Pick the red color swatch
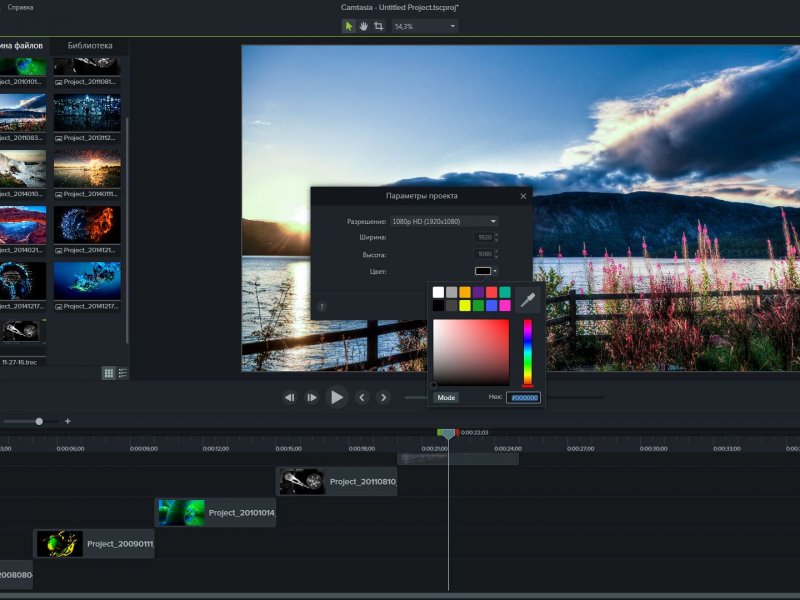Image resolution: width=800 pixels, height=600 pixels. point(491,292)
